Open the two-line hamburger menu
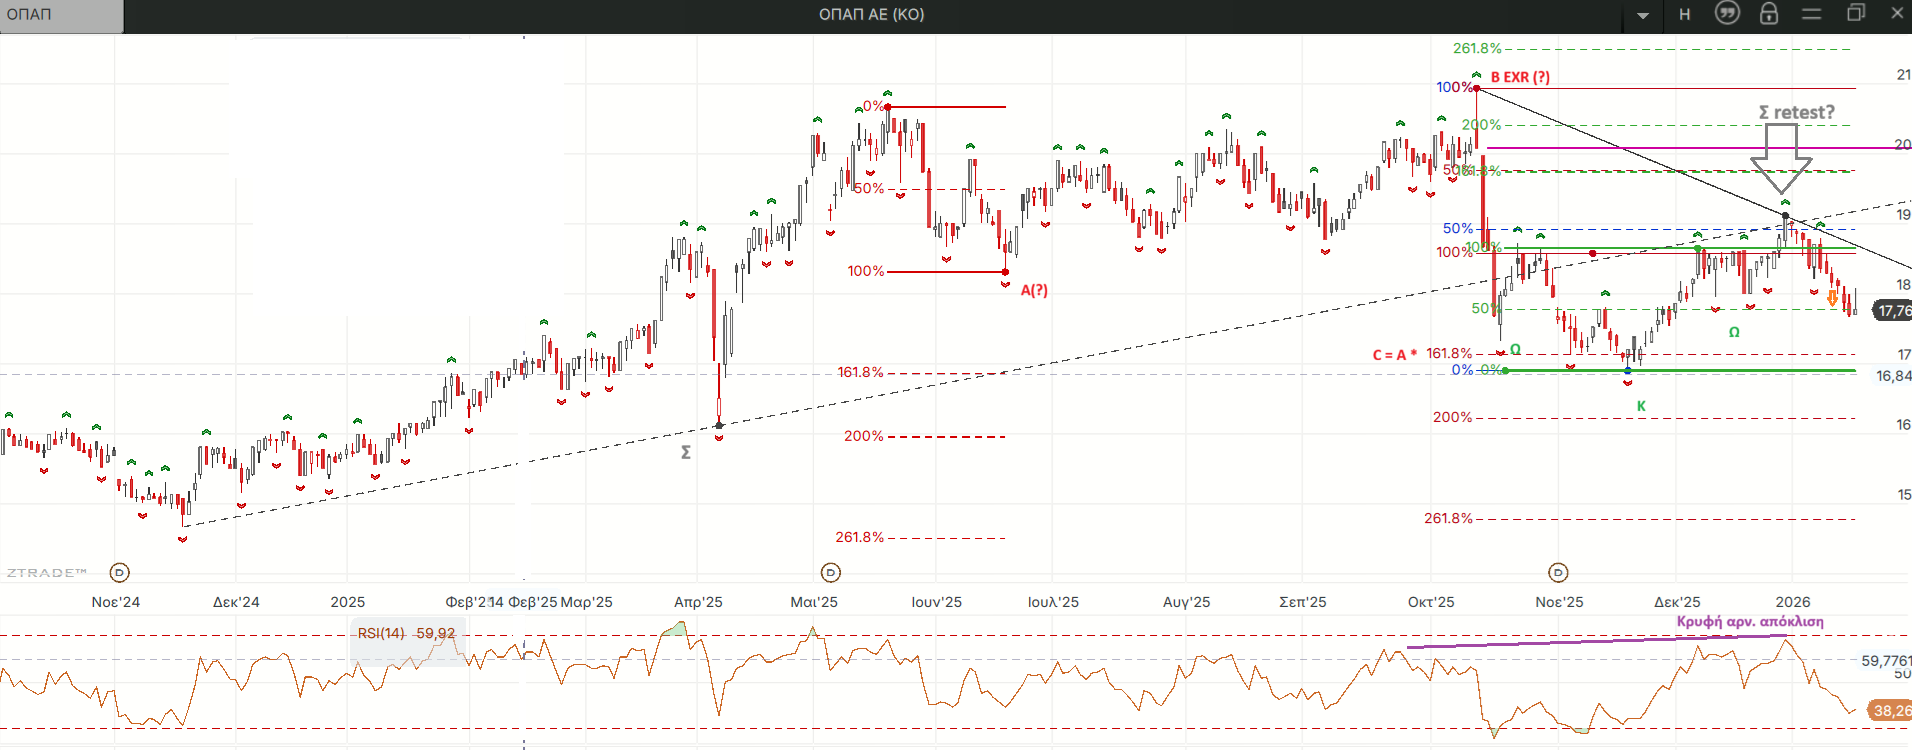 pyautogui.click(x=1812, y=14)
